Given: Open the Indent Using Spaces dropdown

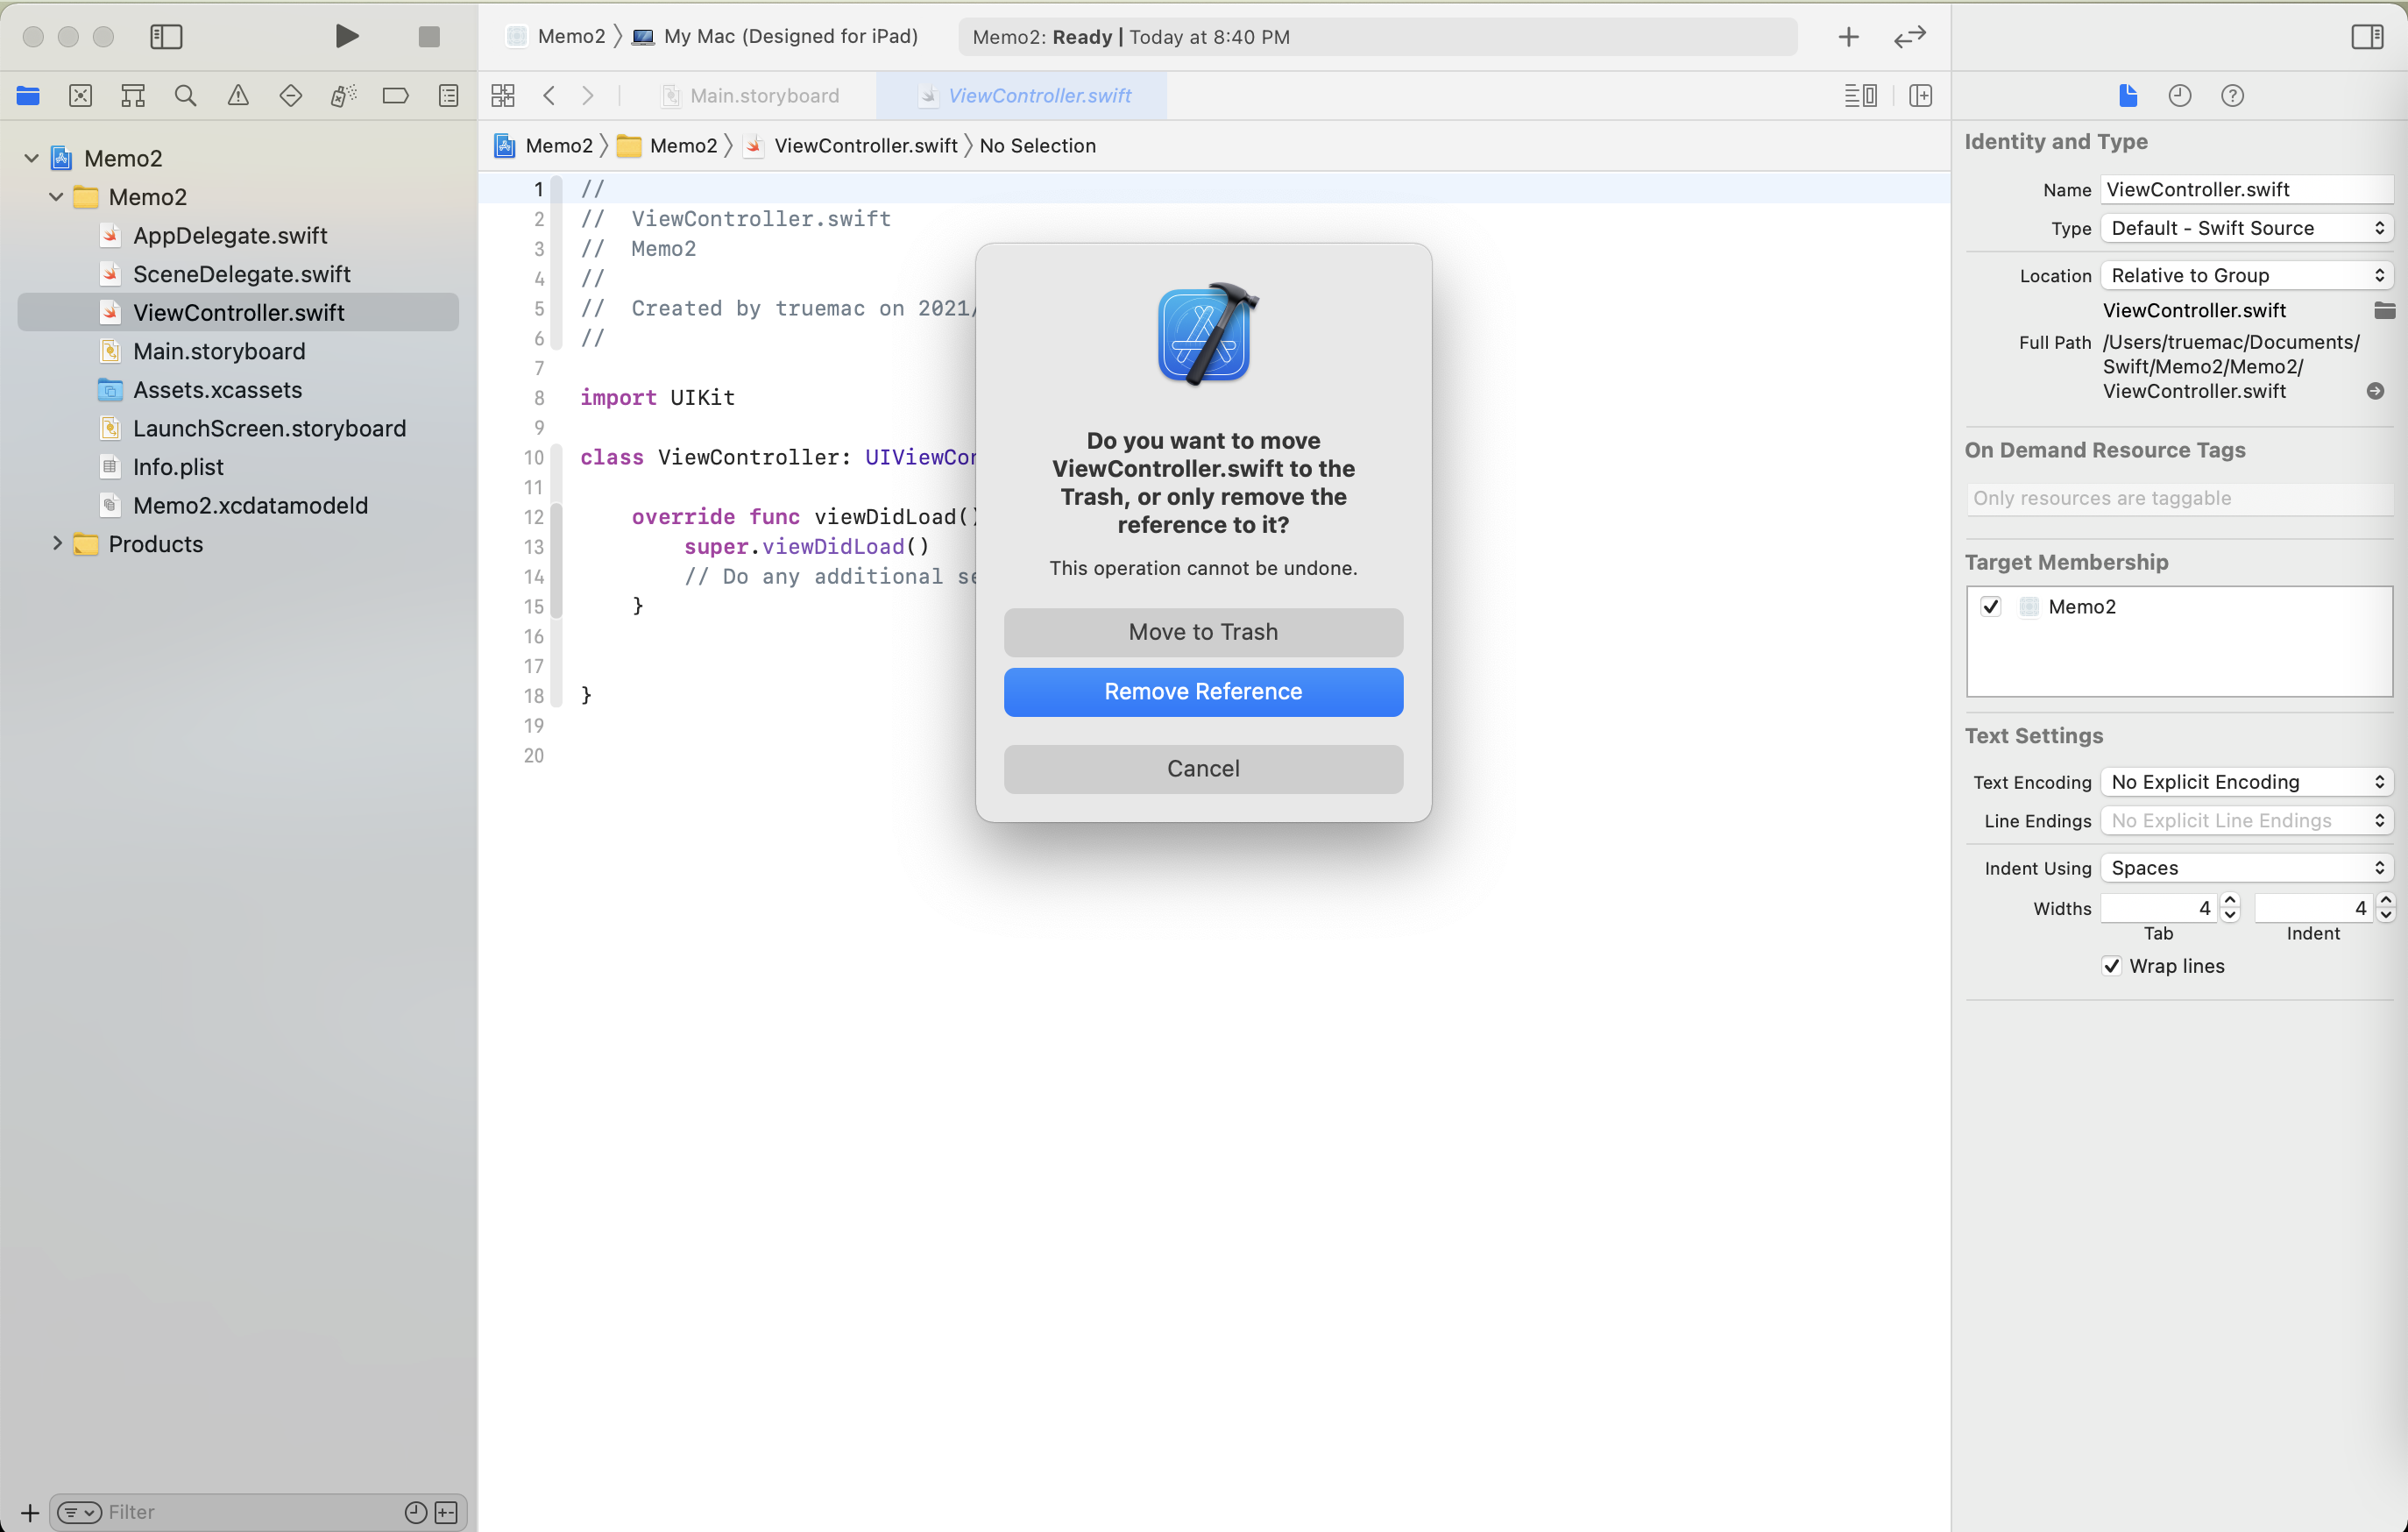Looking at the screenshot, I should [x=2246, y=867].
